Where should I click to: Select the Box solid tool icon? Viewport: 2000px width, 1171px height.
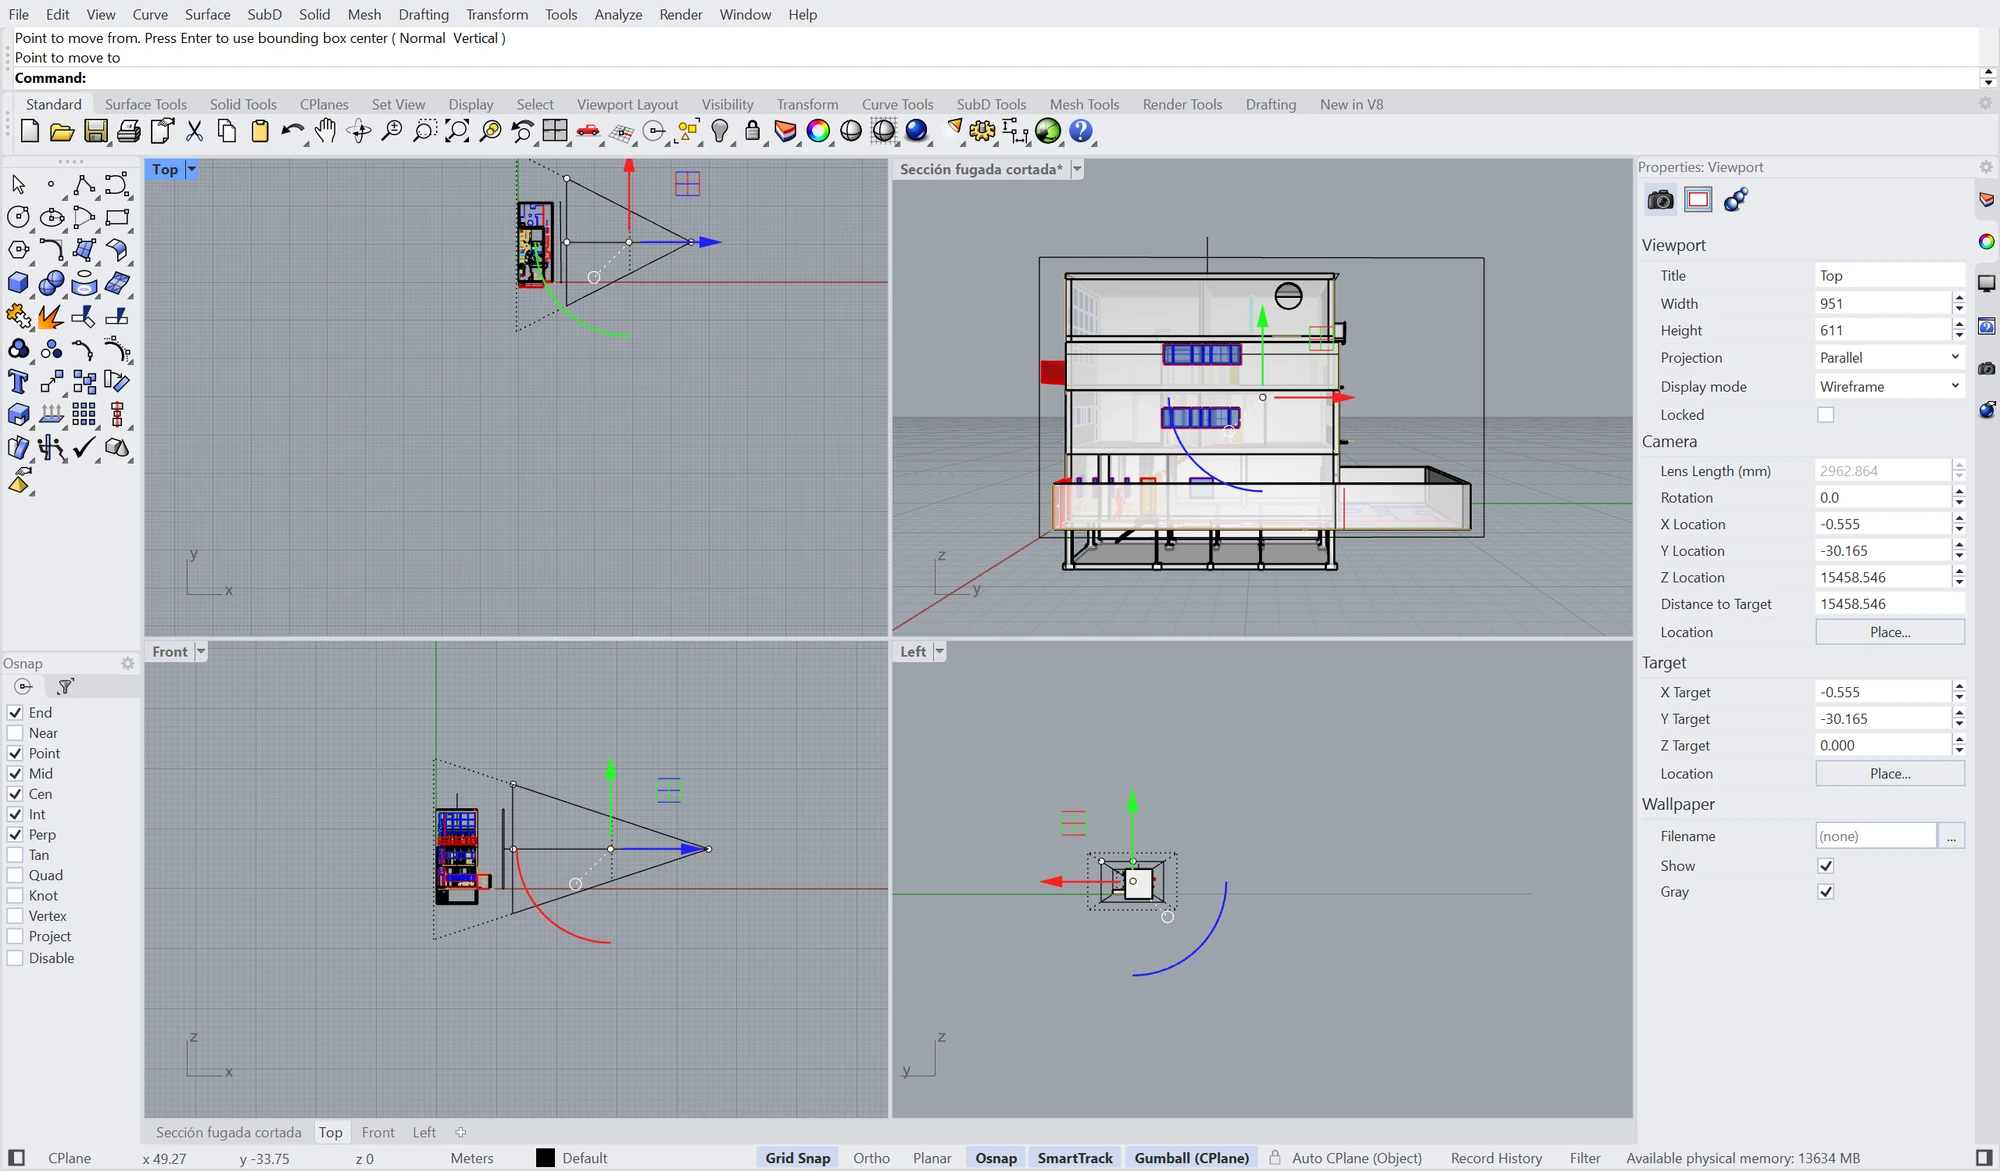click(x=18, y=283)
